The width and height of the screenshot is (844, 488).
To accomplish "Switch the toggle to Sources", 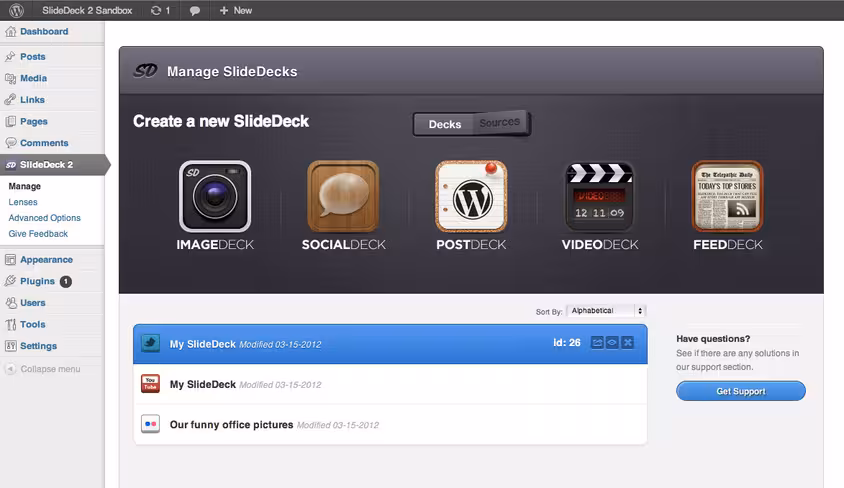I will (x=500, y=123).
